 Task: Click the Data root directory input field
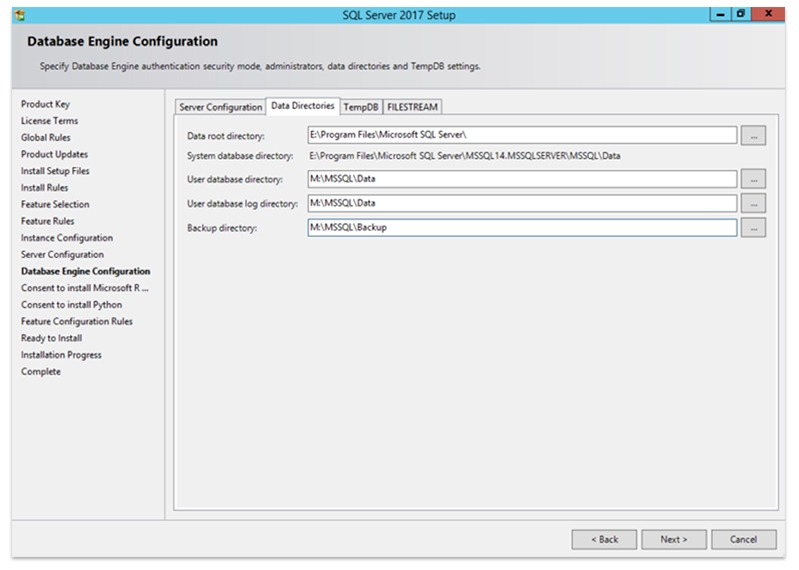click(522, 135)
